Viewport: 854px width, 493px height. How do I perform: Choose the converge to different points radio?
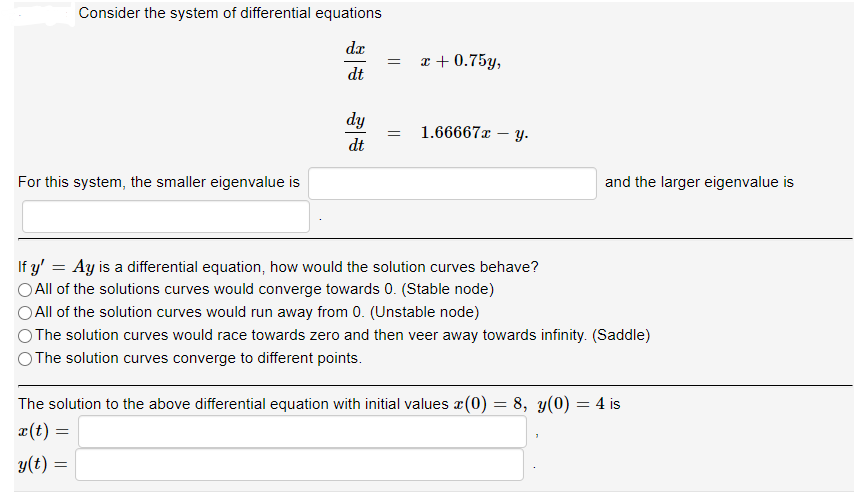[x=25, y=359]
